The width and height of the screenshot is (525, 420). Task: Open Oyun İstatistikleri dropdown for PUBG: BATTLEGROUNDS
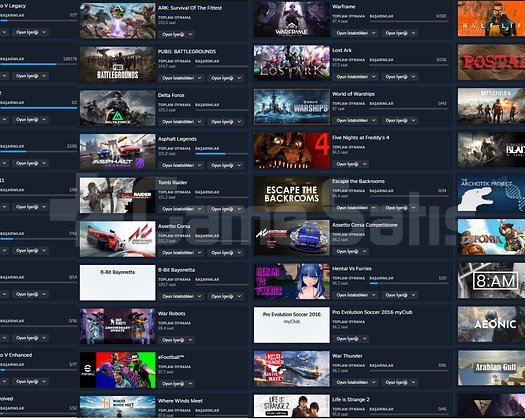(181, 78)
